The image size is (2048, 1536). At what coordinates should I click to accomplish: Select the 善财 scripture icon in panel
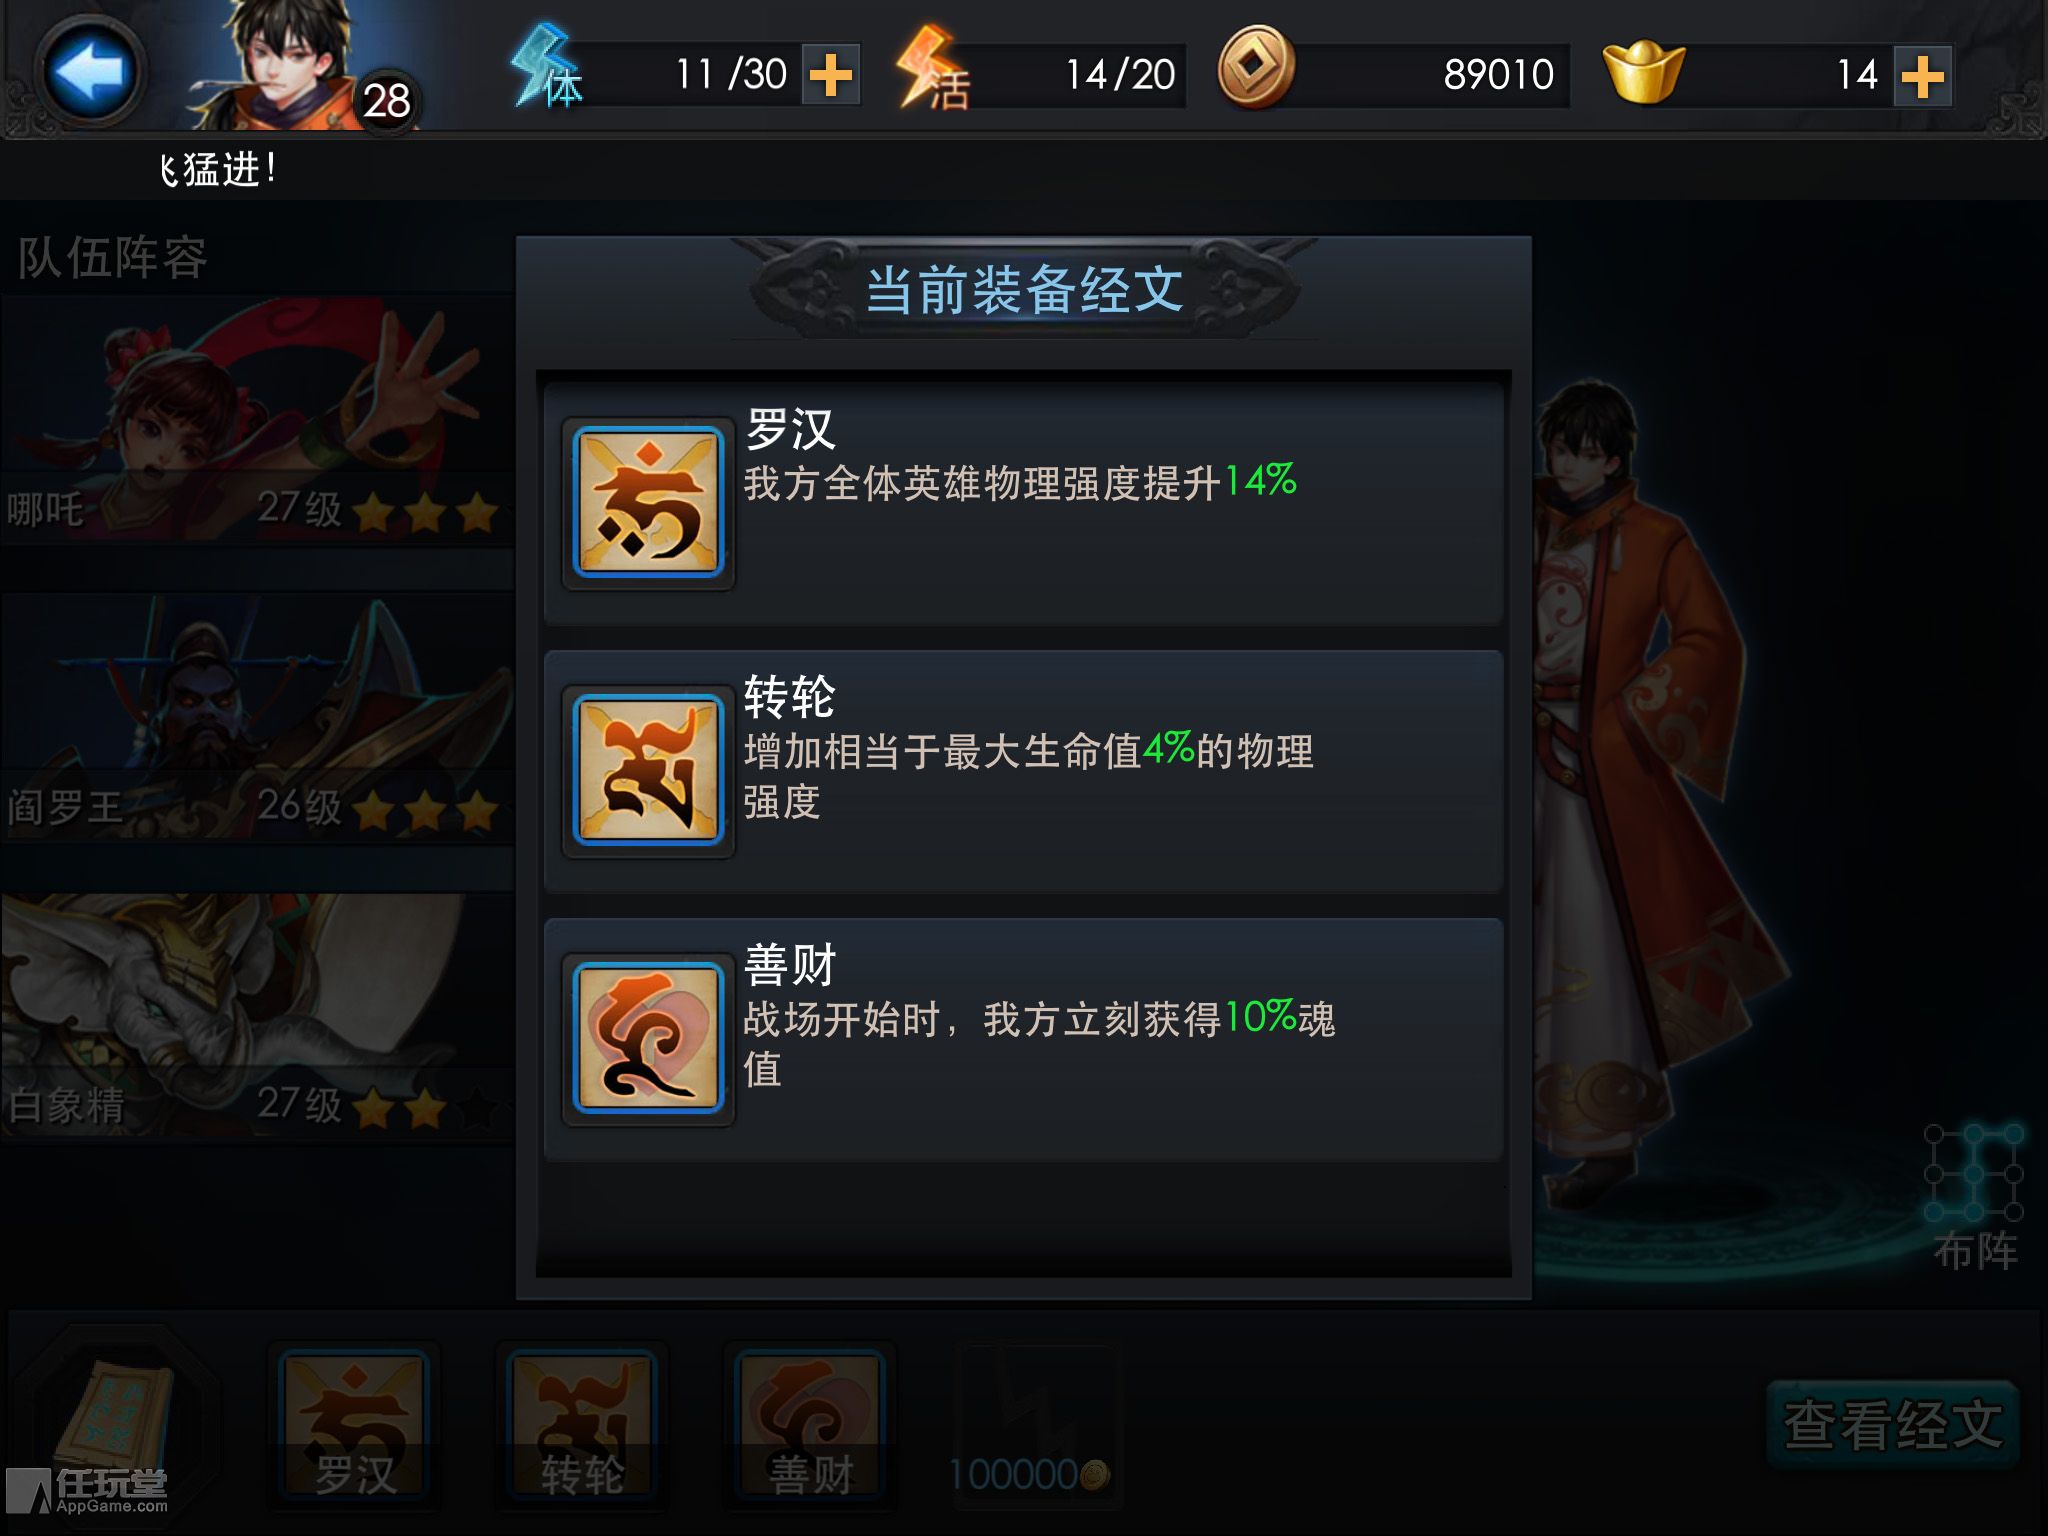(x=648, y=1038)
